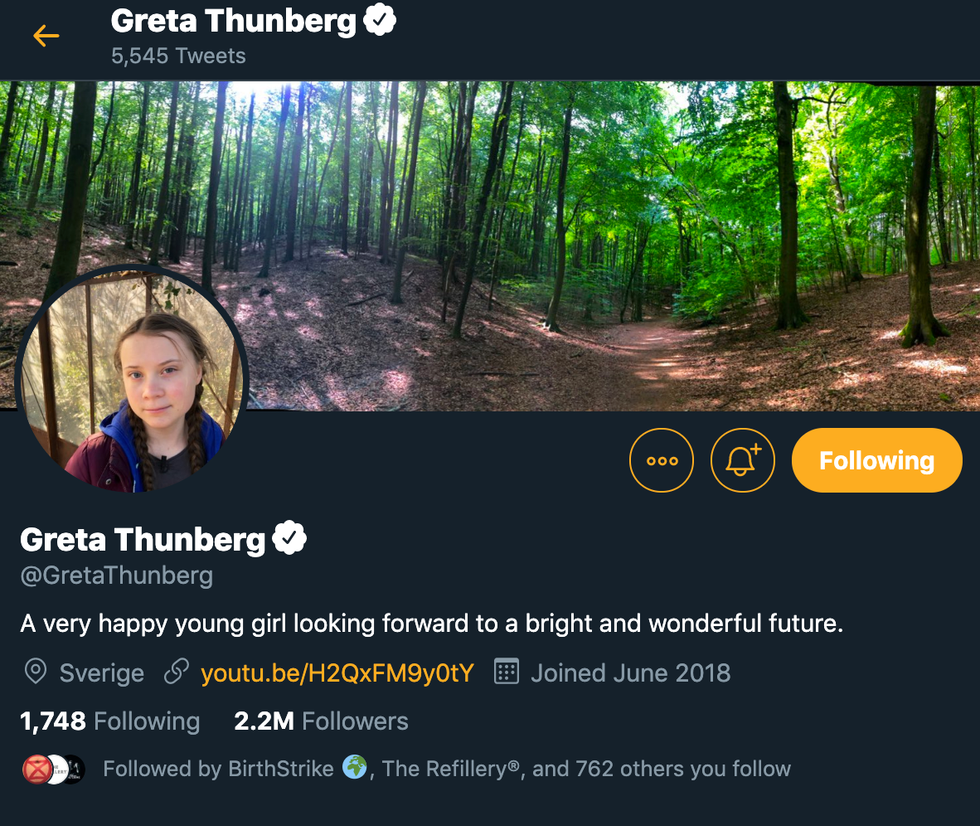Open the 2.2M Followers list
Image resolution: width=980 pixels, height=826 pixels.
(x=321, y=721)
